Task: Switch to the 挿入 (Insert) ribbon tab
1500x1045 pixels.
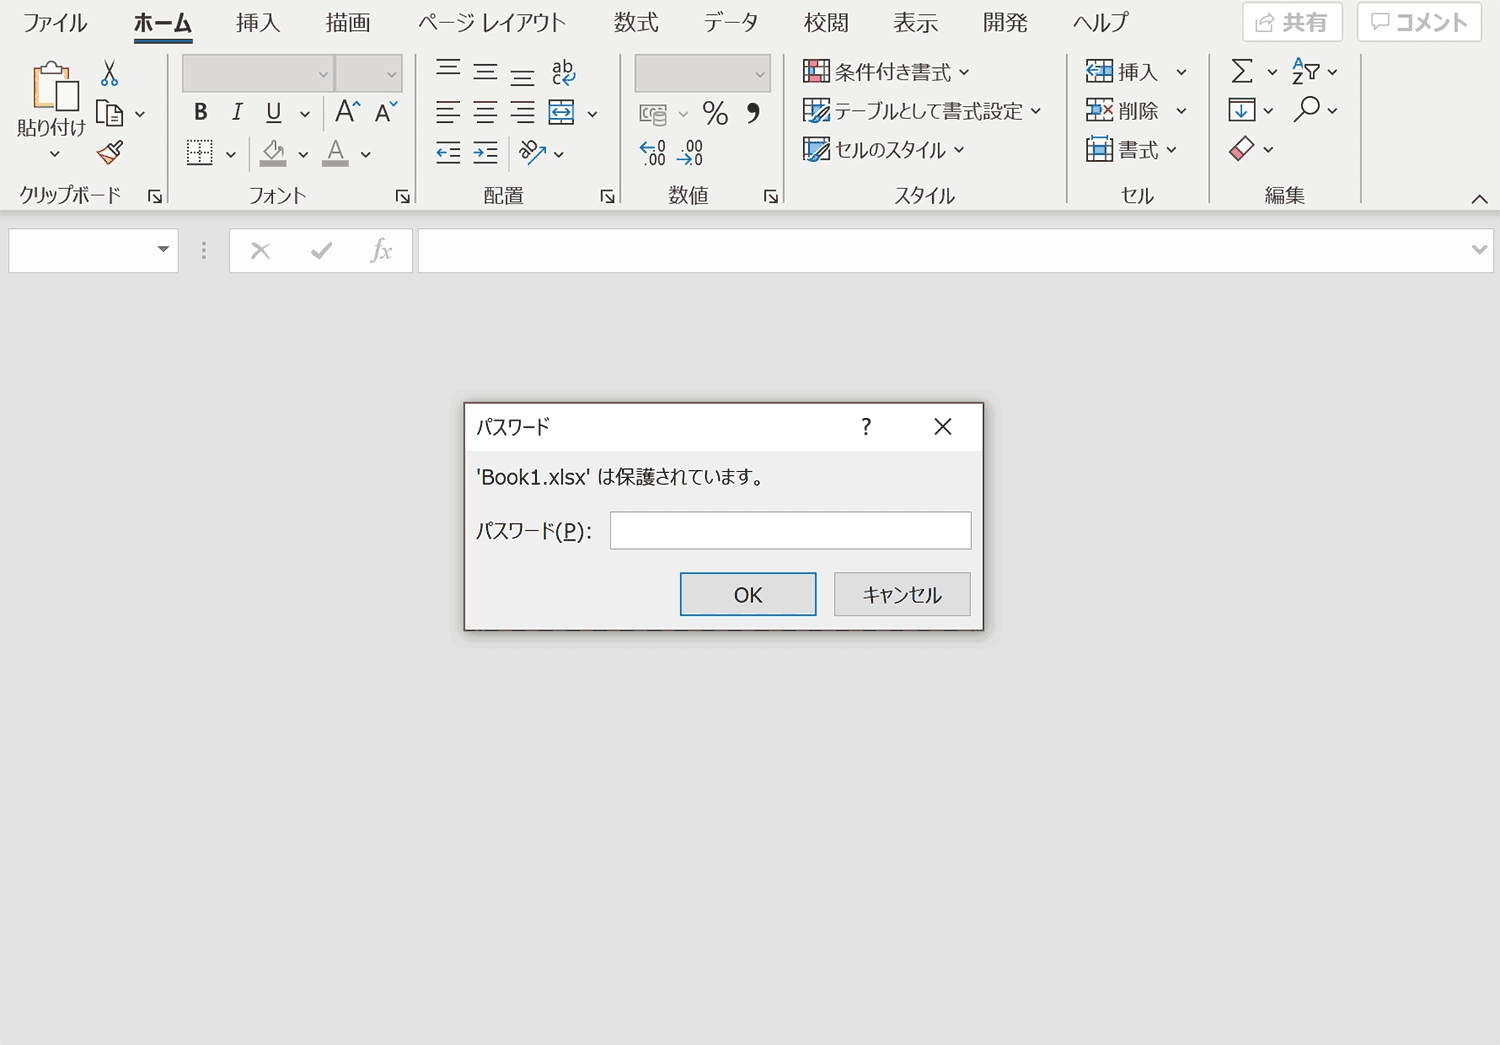Action: click(x=258, y=23)
